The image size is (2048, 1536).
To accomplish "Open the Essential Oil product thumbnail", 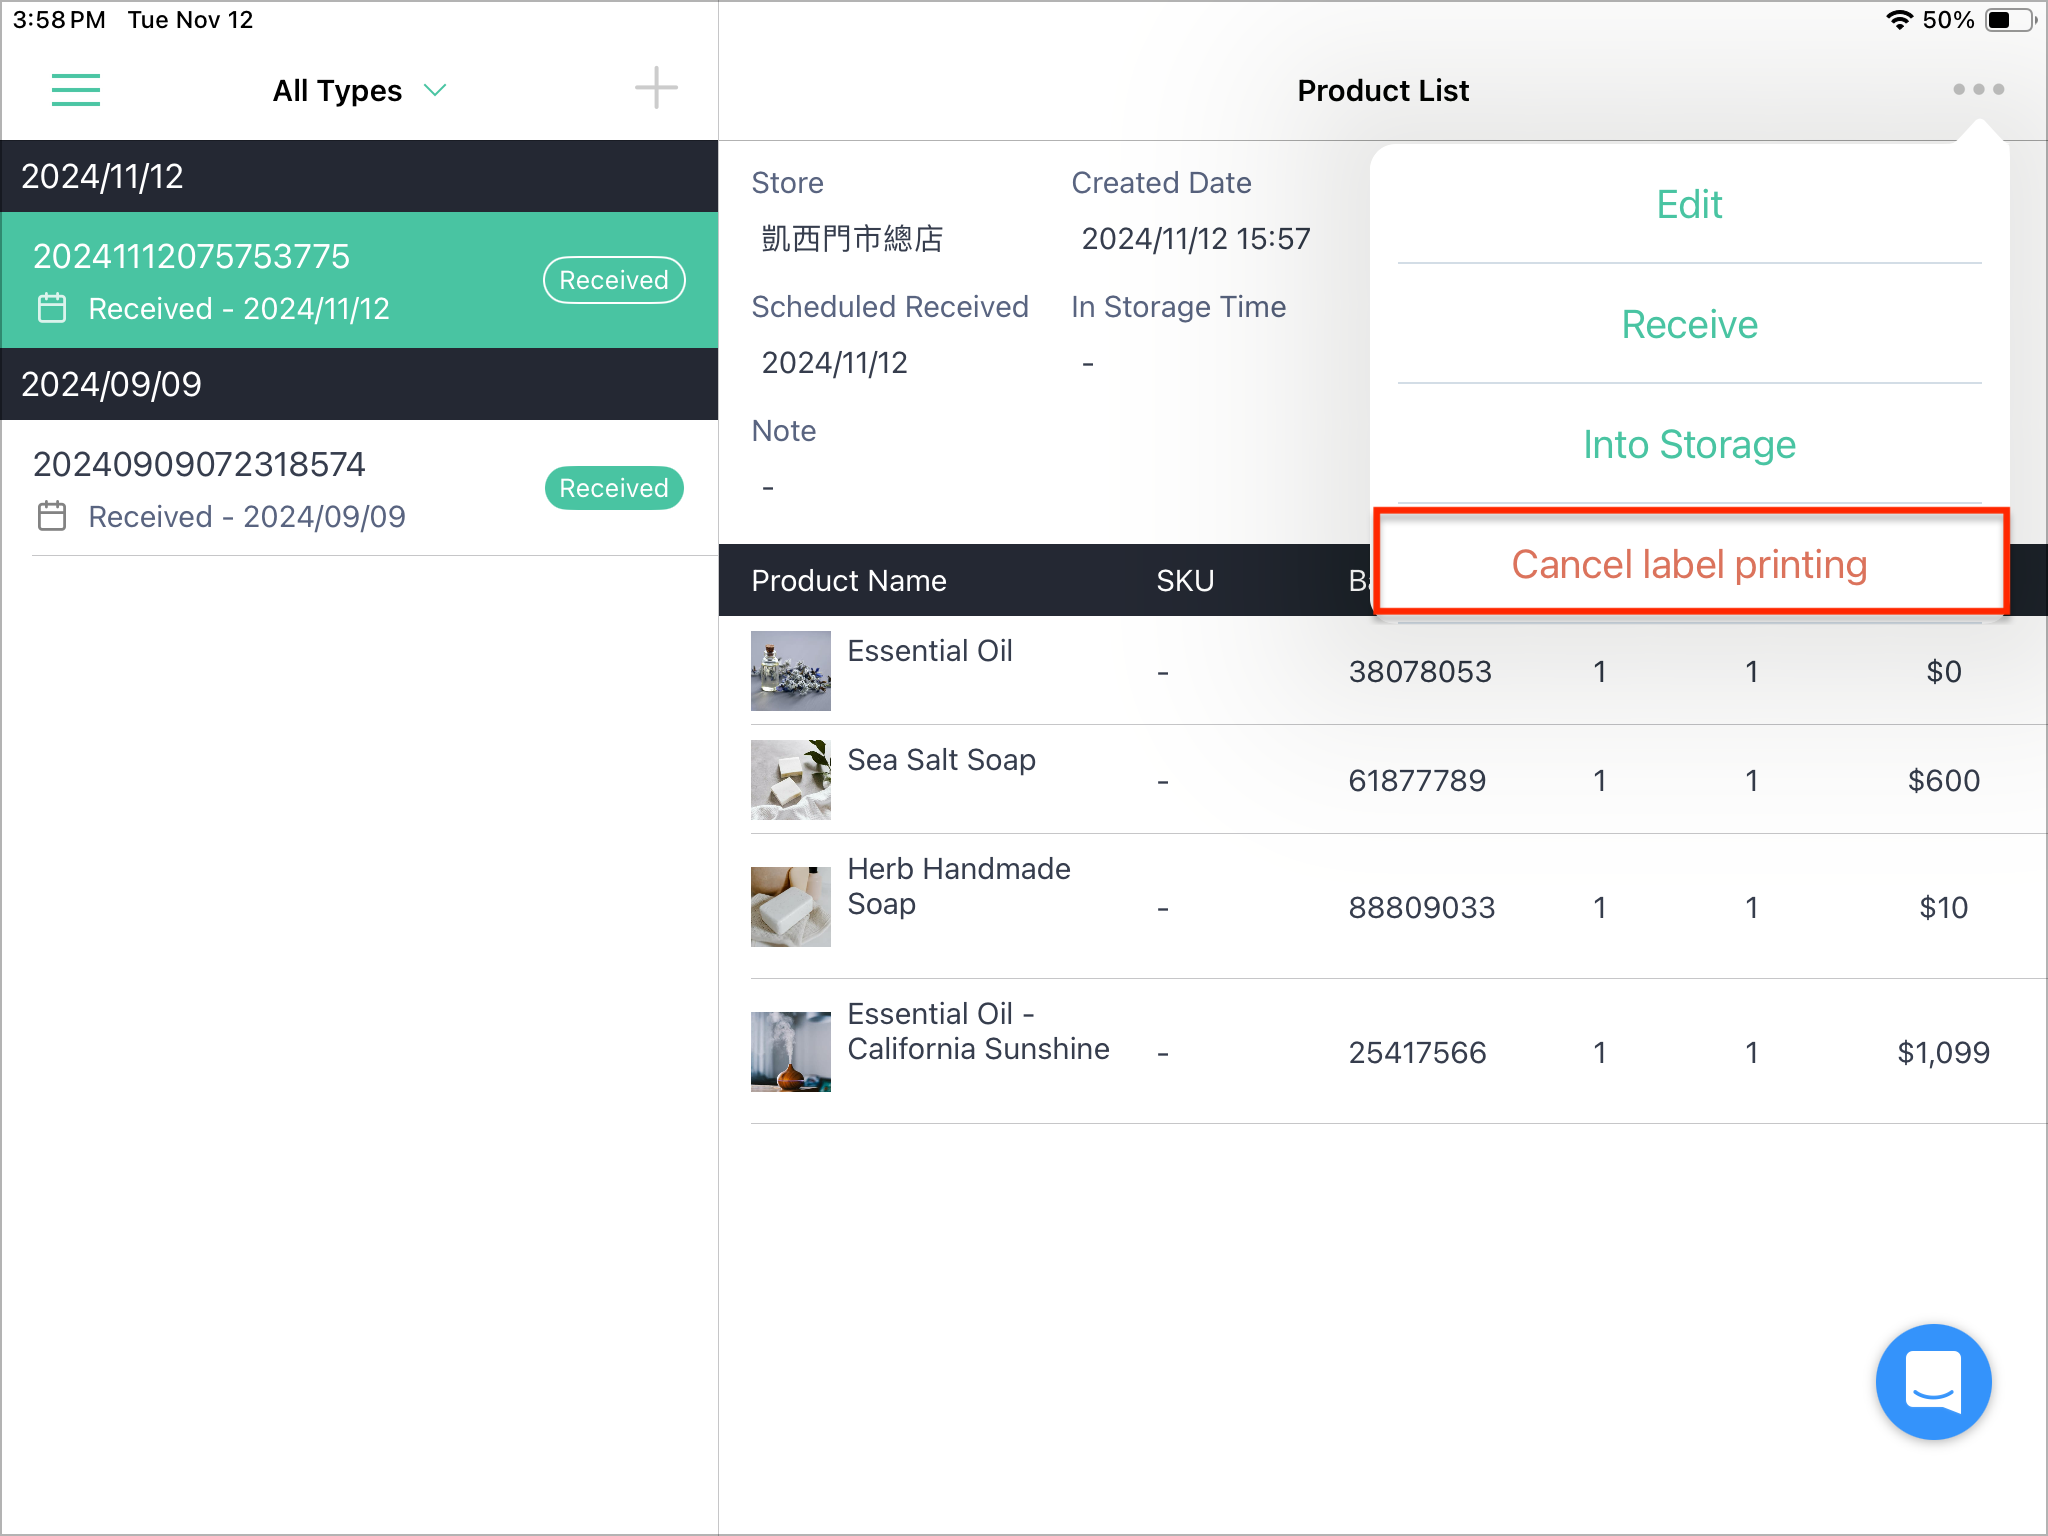I will tap(790, 671).
